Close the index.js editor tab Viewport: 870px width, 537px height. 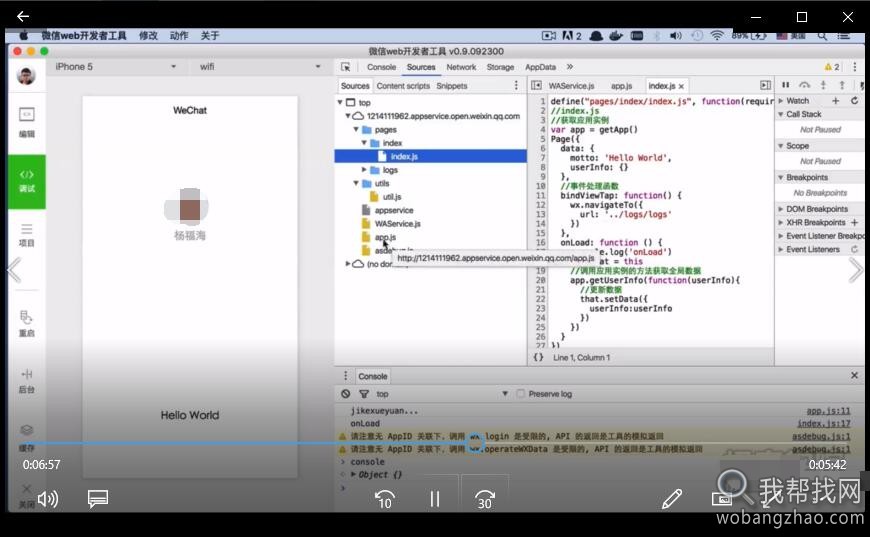[x=681, y=86]
